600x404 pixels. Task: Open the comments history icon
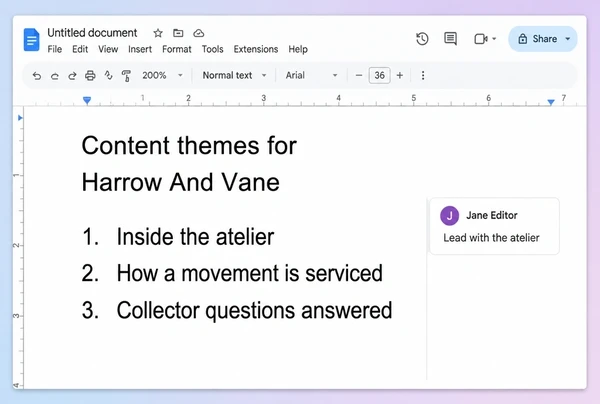click(x=450, y=39)
